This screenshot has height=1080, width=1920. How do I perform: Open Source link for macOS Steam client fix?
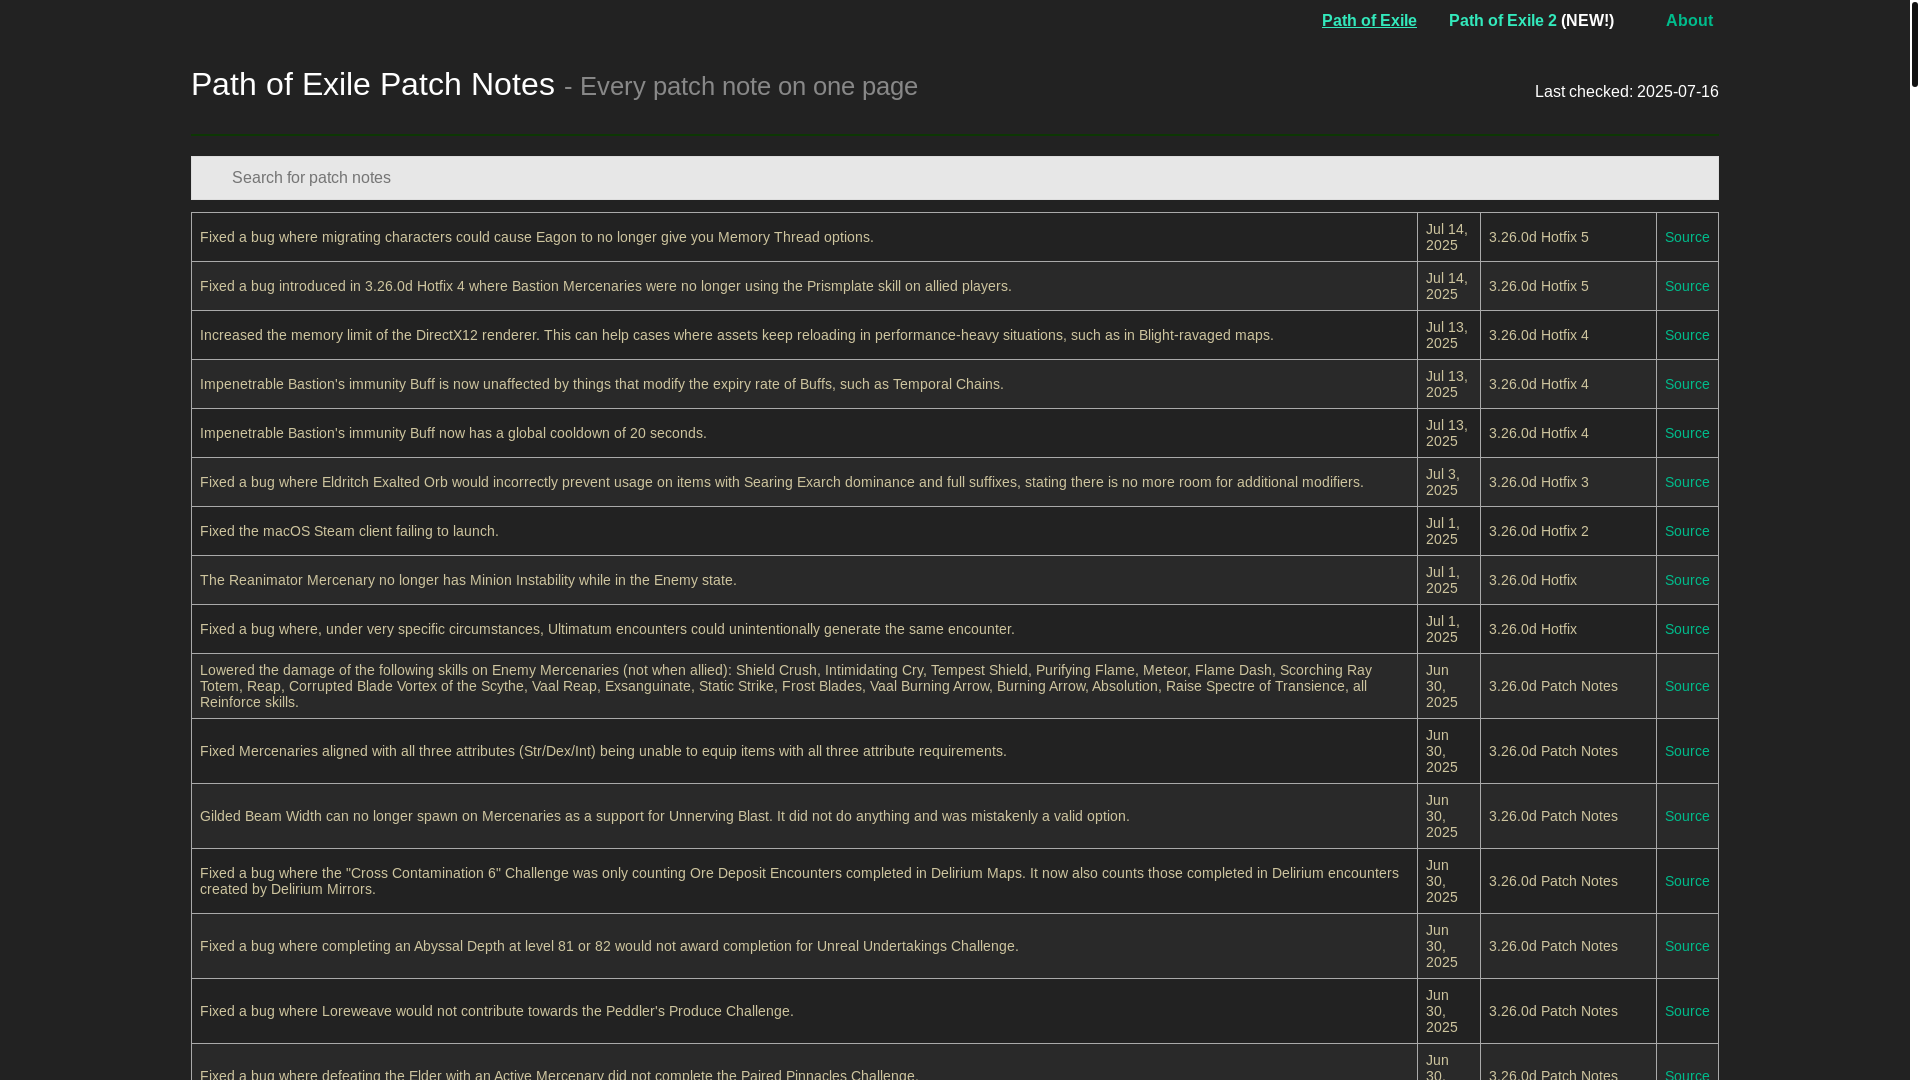1686,531
